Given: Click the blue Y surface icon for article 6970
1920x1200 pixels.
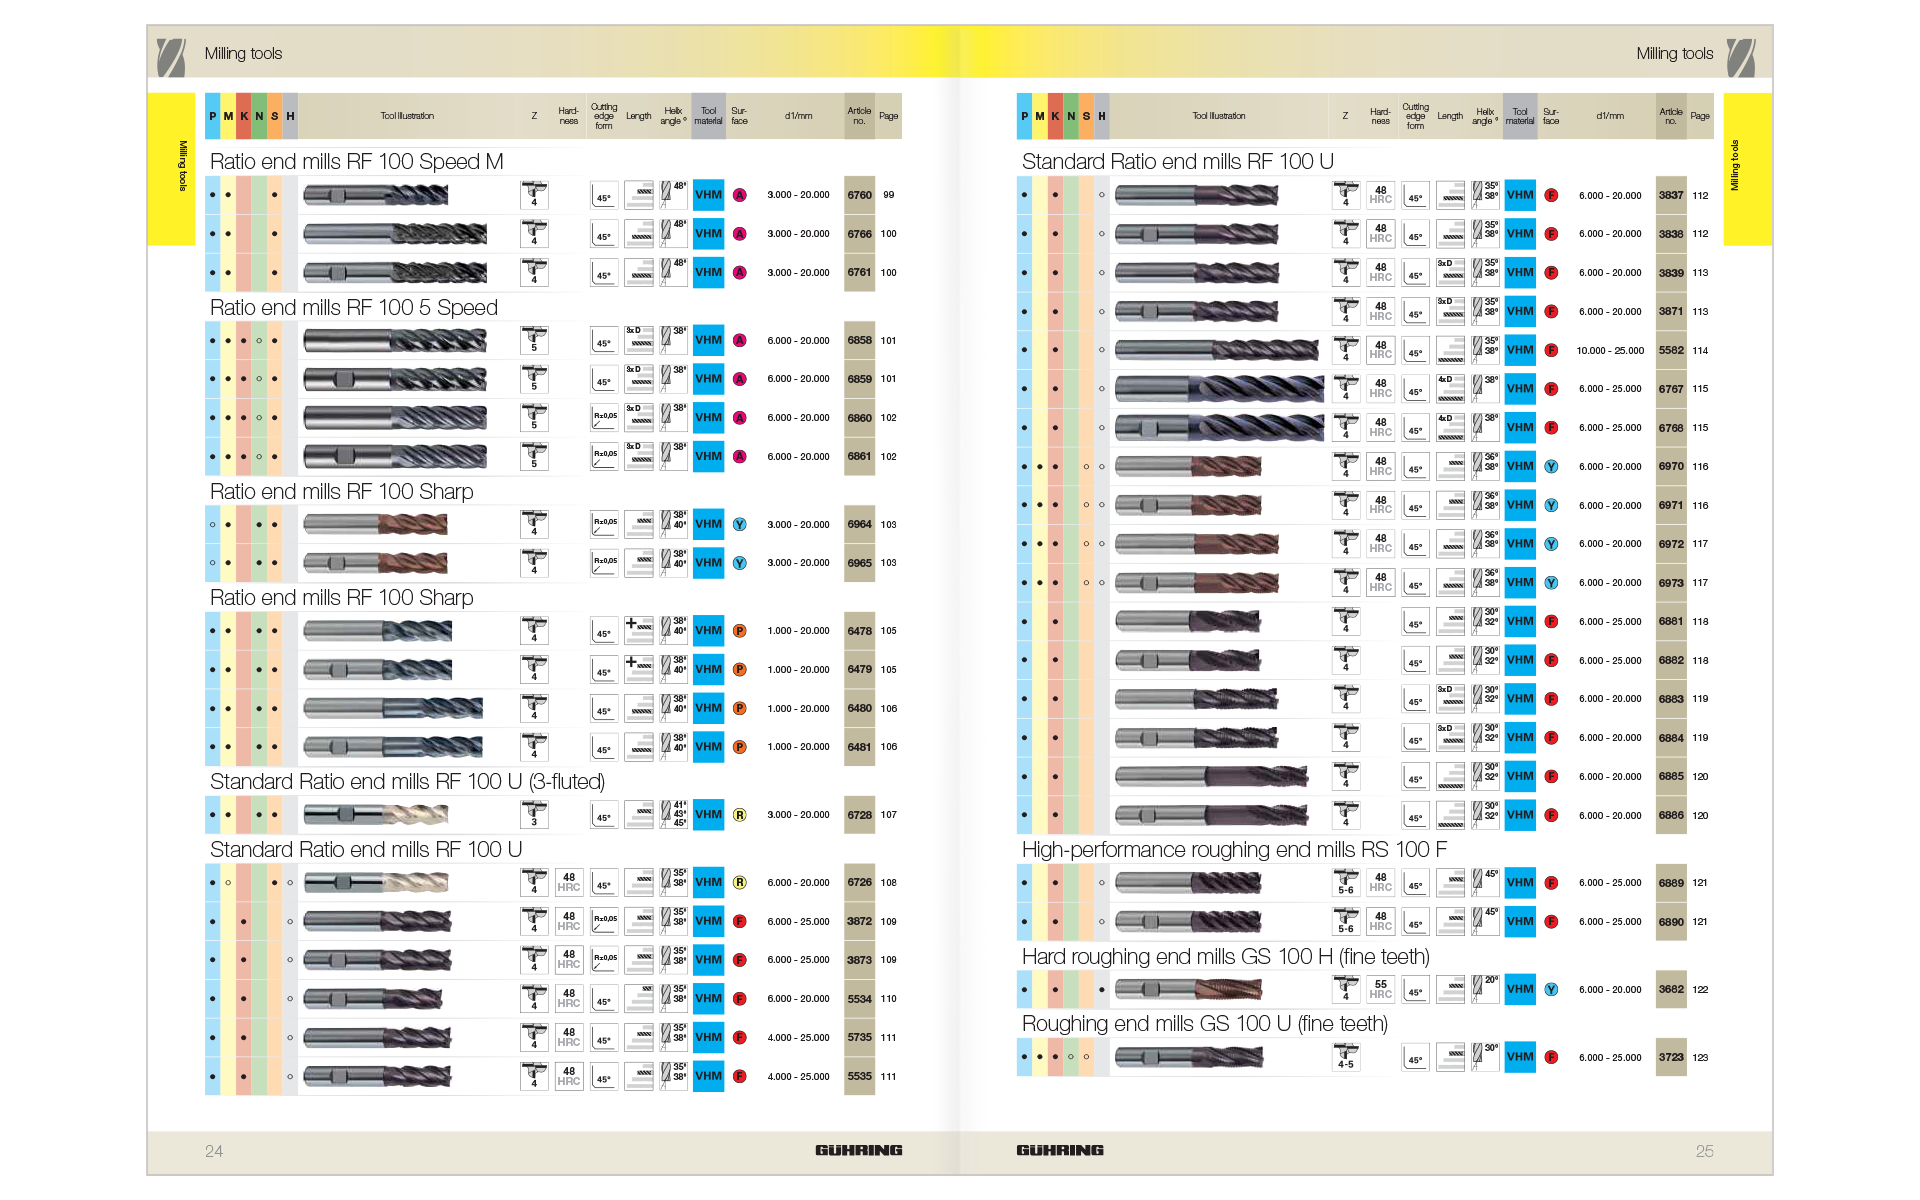Looking at the screenshot, I should [1551, 466].
